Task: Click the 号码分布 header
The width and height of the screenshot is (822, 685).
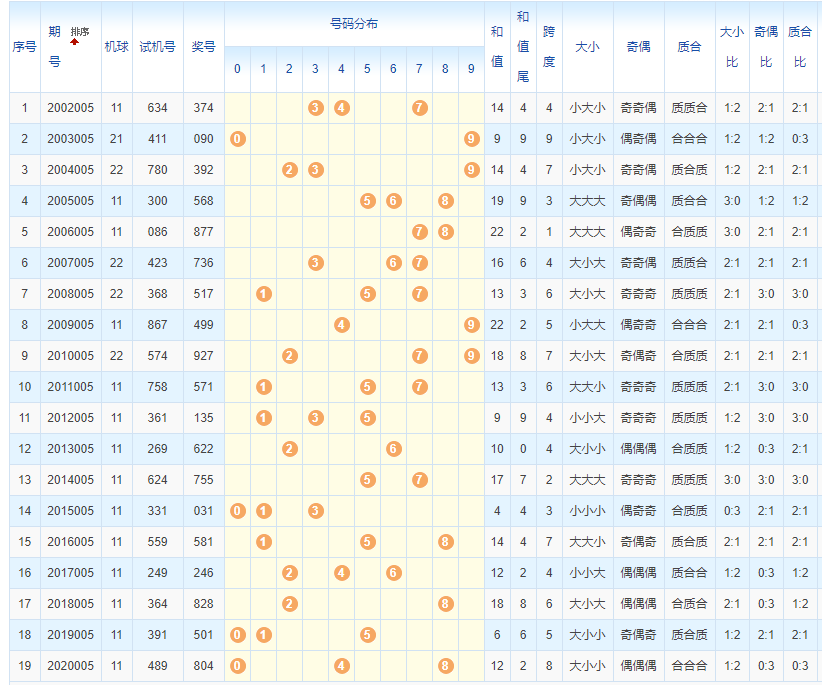Action: (354, 23)
